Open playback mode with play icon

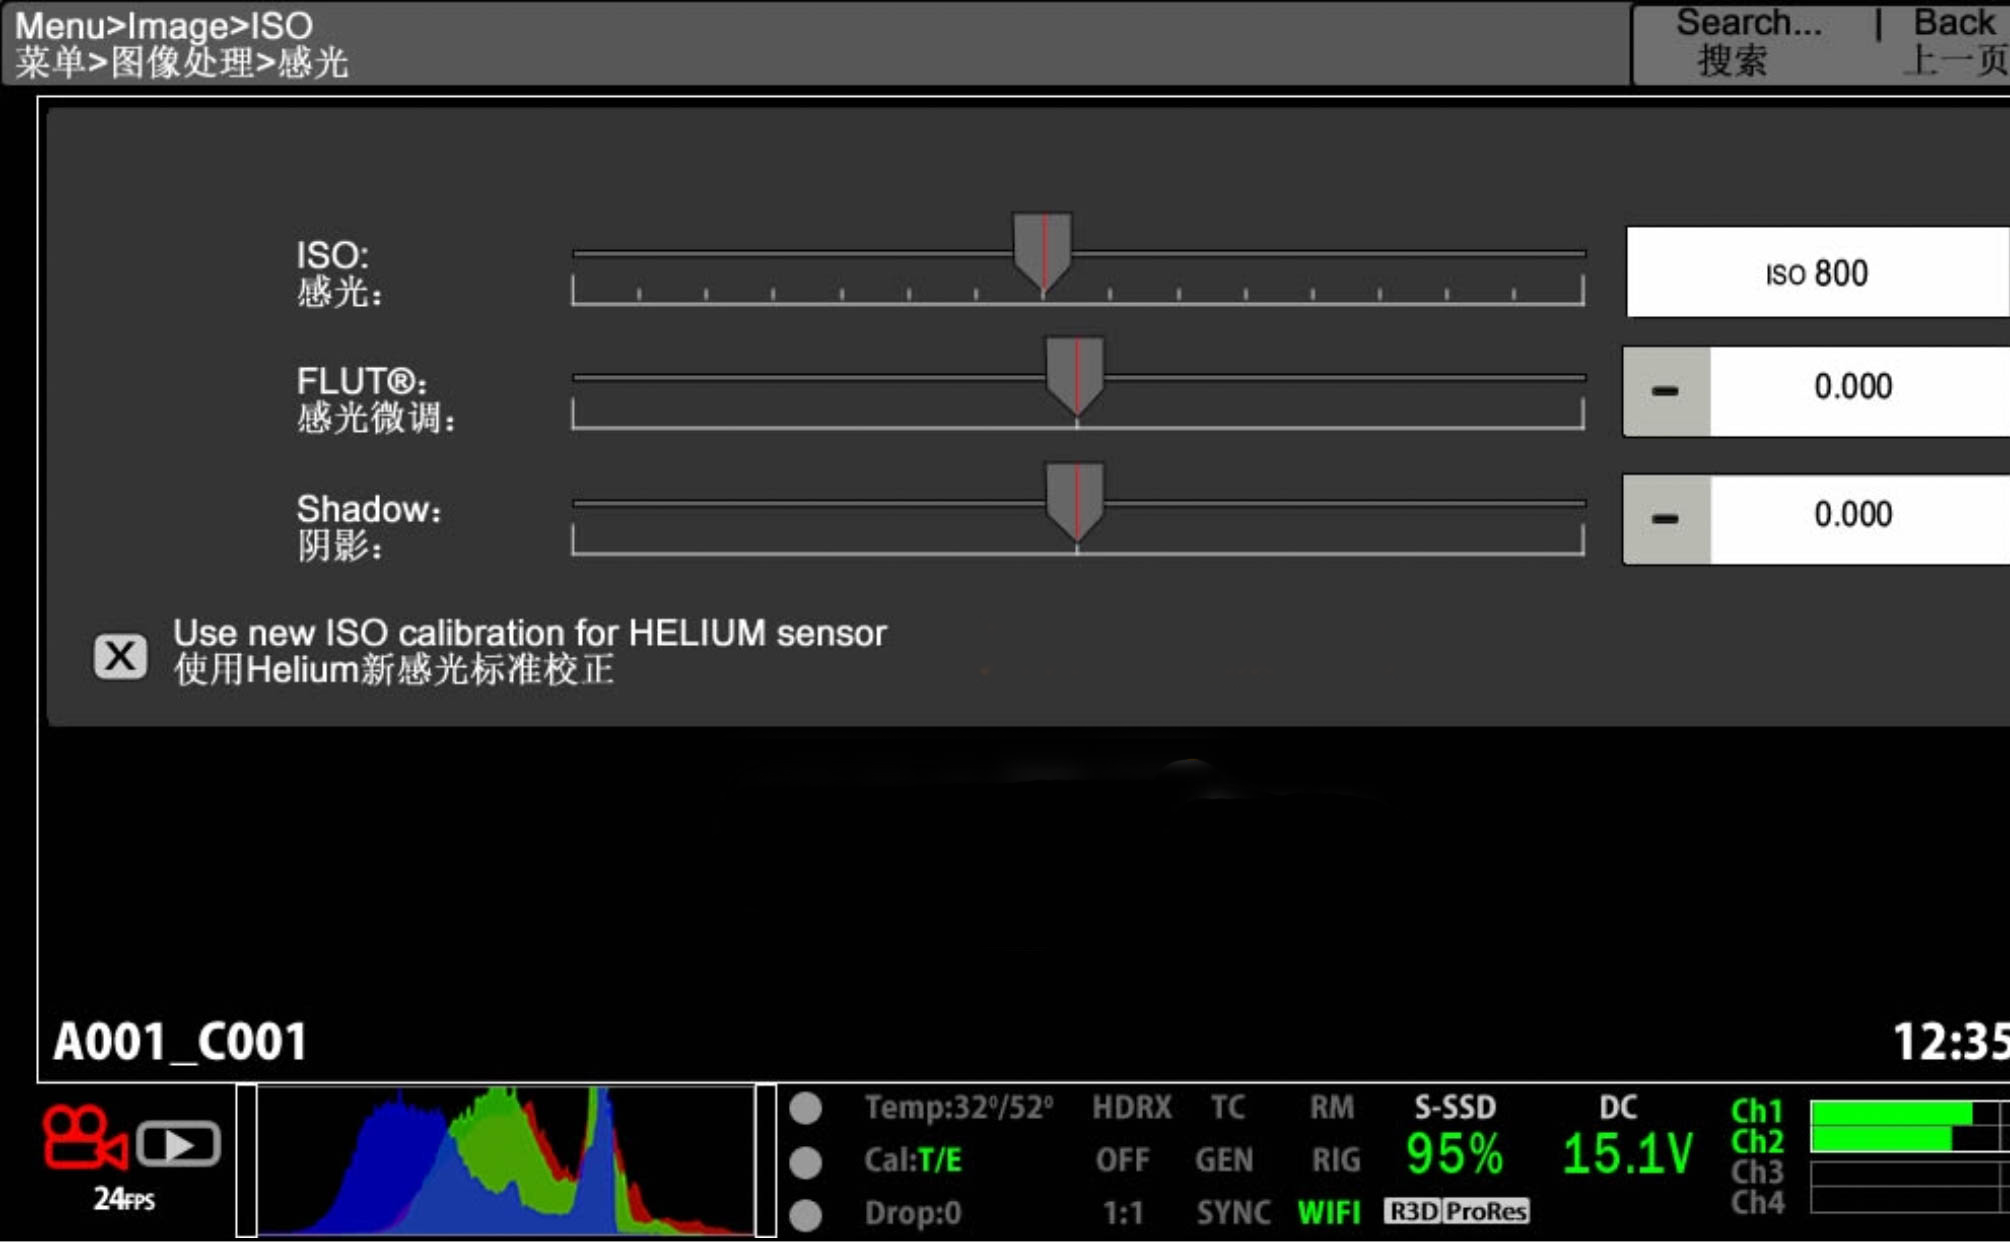click(x=178, y=1144)
